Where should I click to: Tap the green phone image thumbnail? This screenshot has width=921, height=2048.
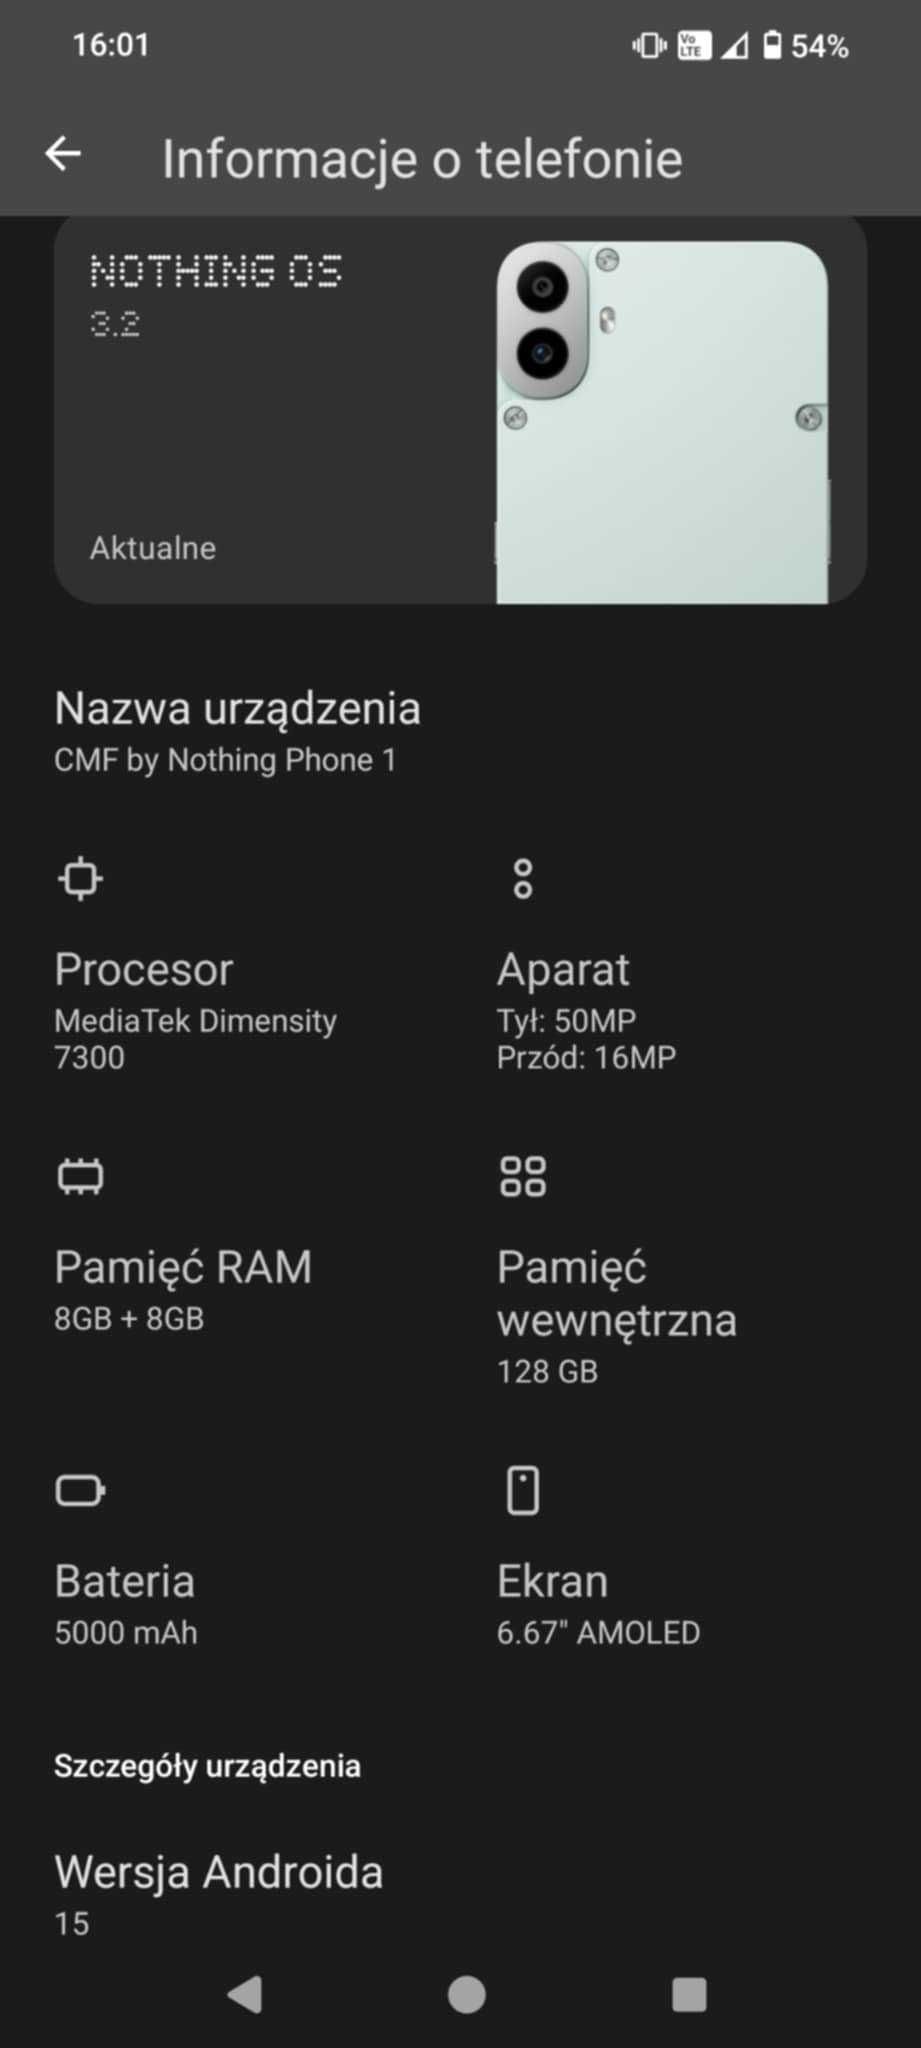662,422
